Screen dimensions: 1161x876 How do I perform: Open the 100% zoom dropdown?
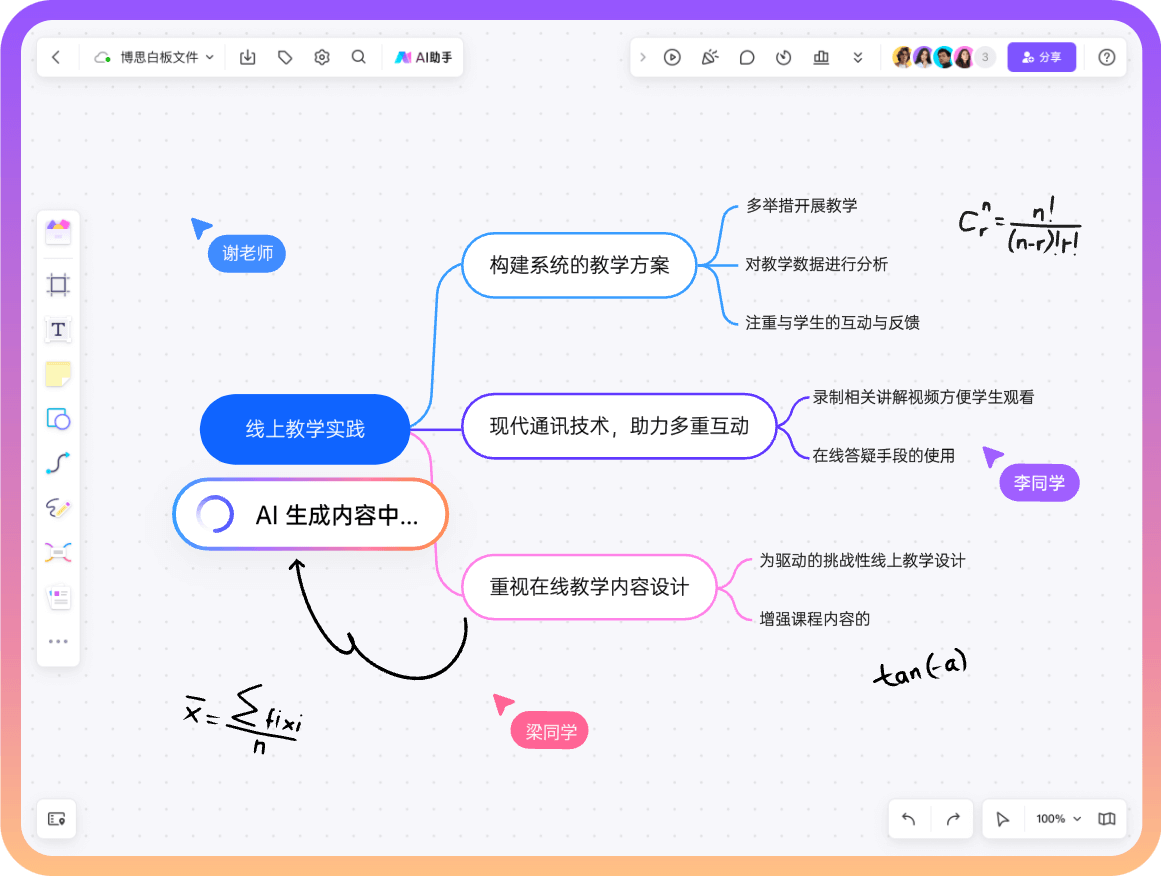pos(1058,818)
